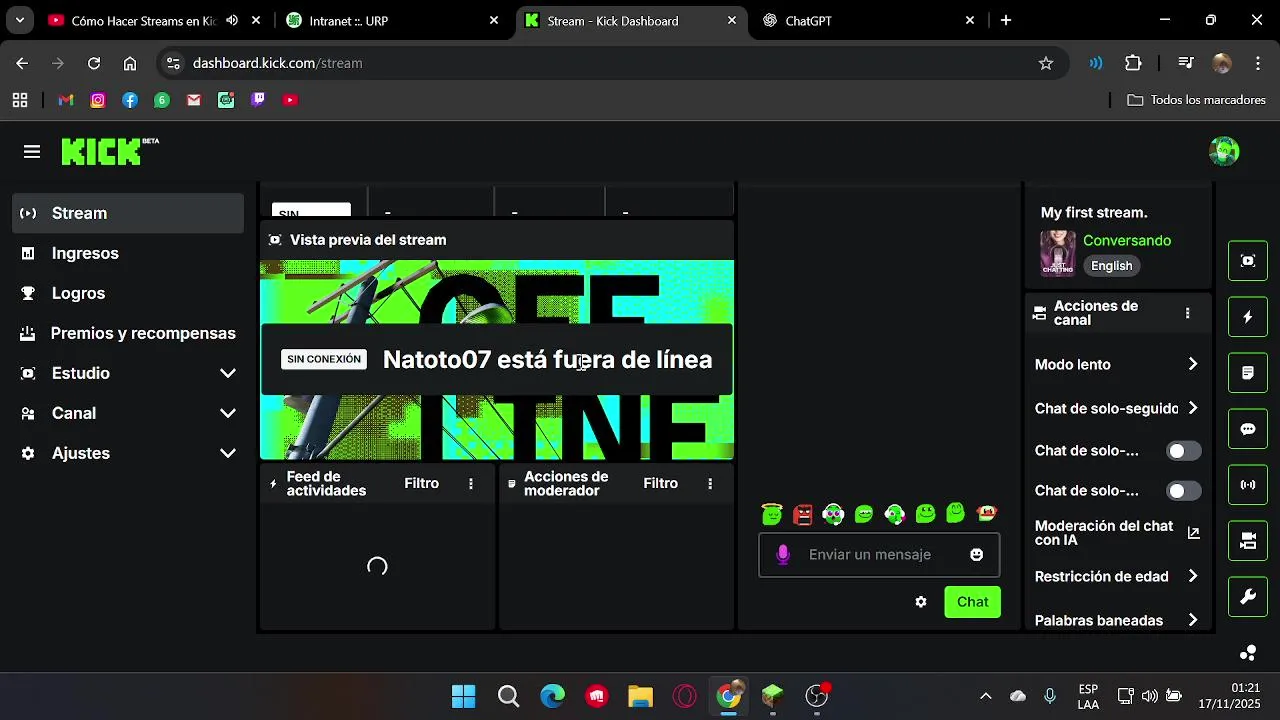Click the wrench tool icon in the right rail
This screenshot has width=1280, height=720.
(x=1248, y=597)
